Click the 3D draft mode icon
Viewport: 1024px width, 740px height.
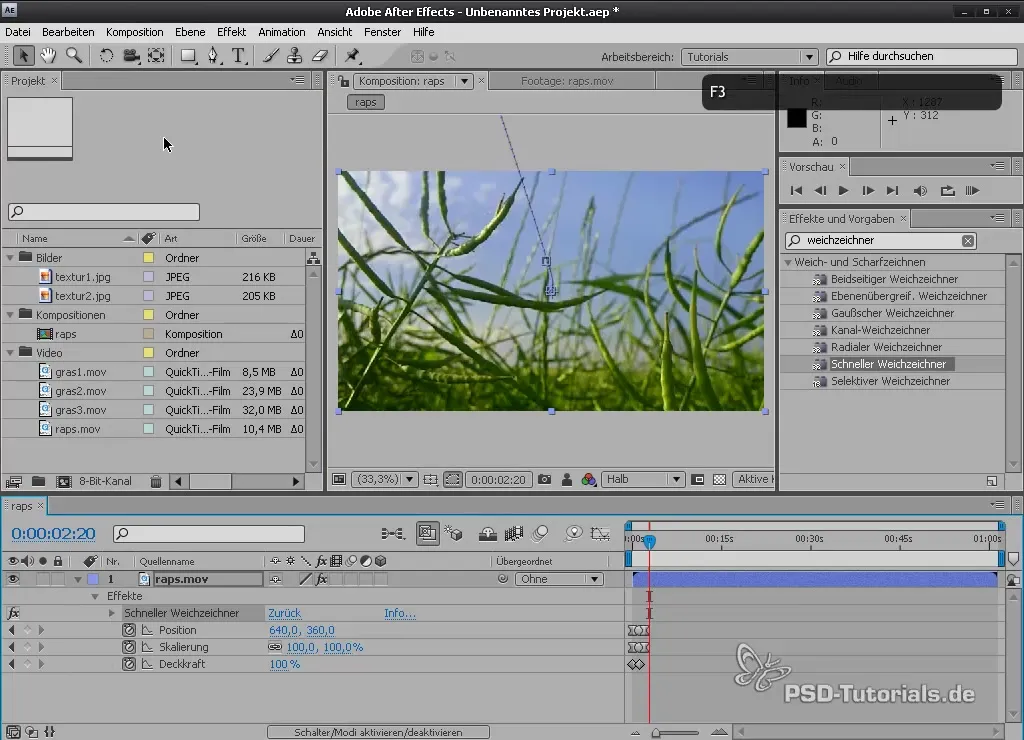click(x=453, y=534)
